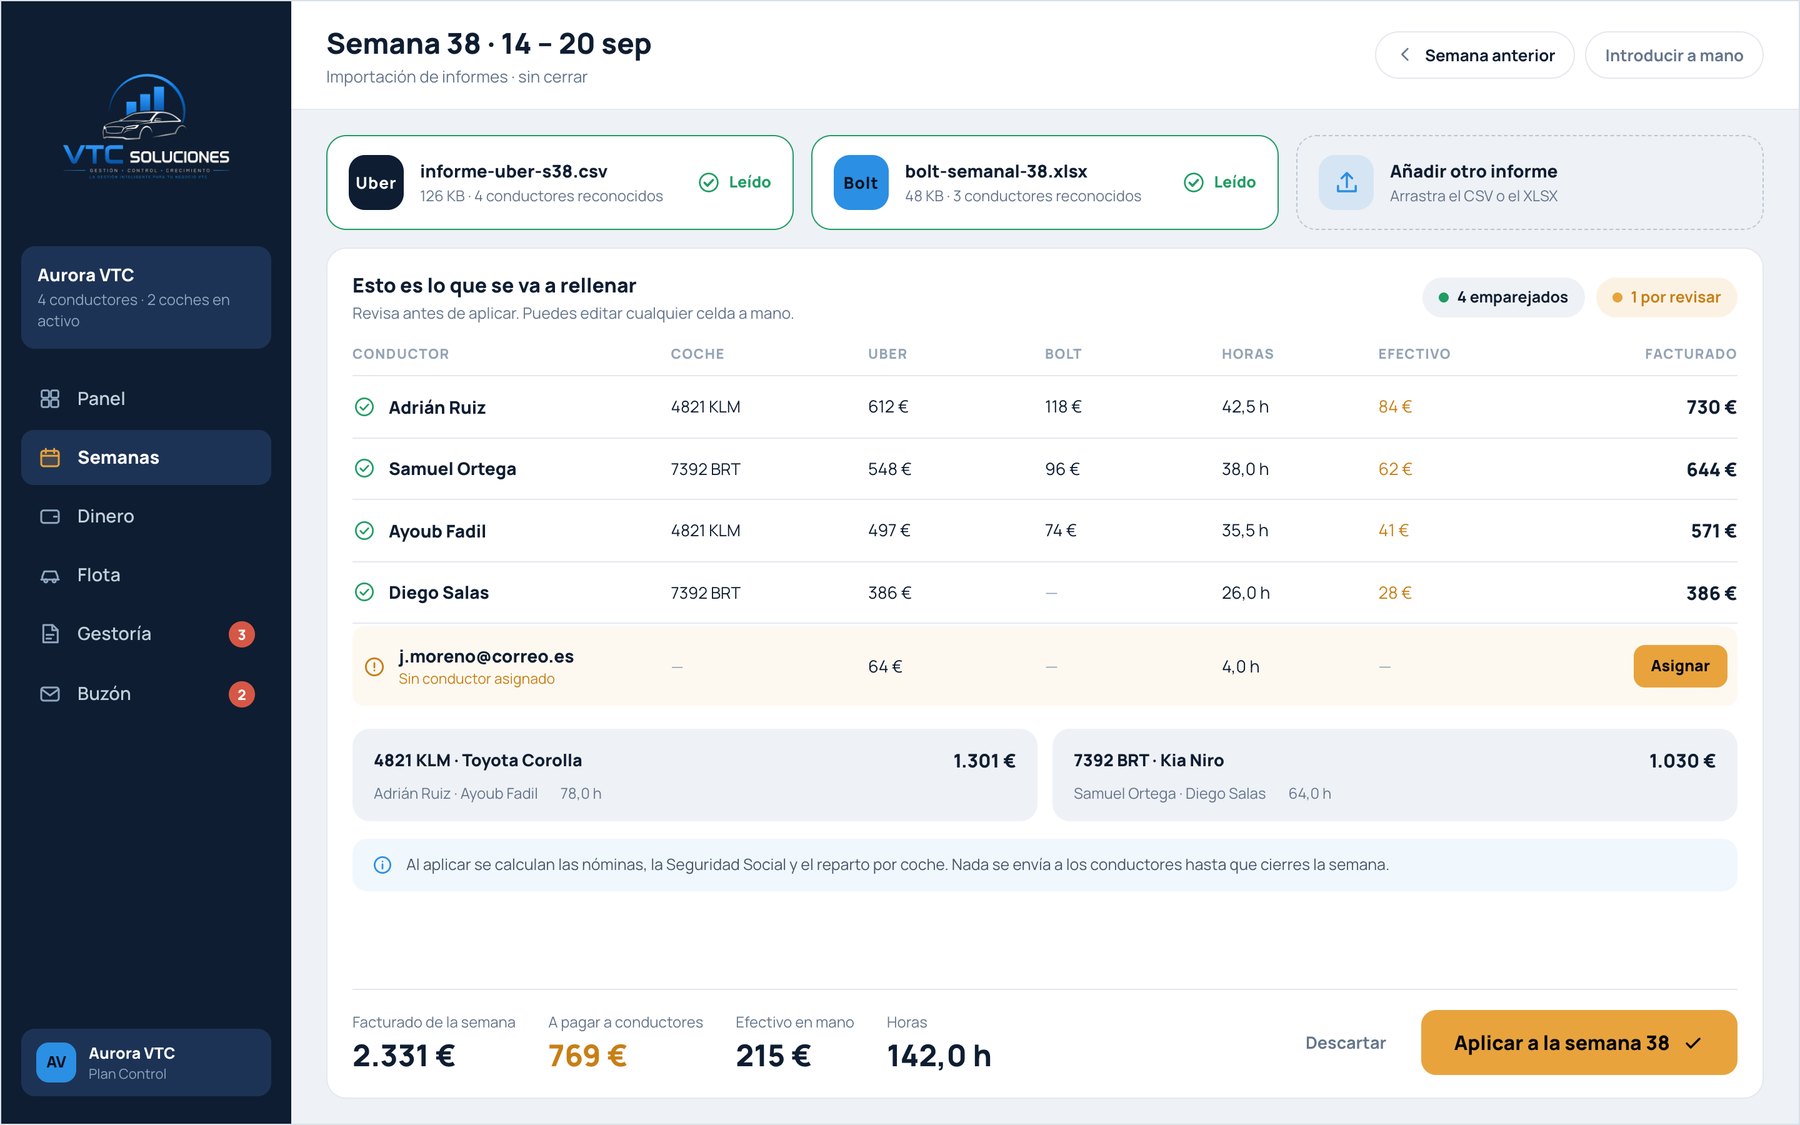Open the Aurora VTC company card
The image size is (1800, 1125).
pos(146,298)
